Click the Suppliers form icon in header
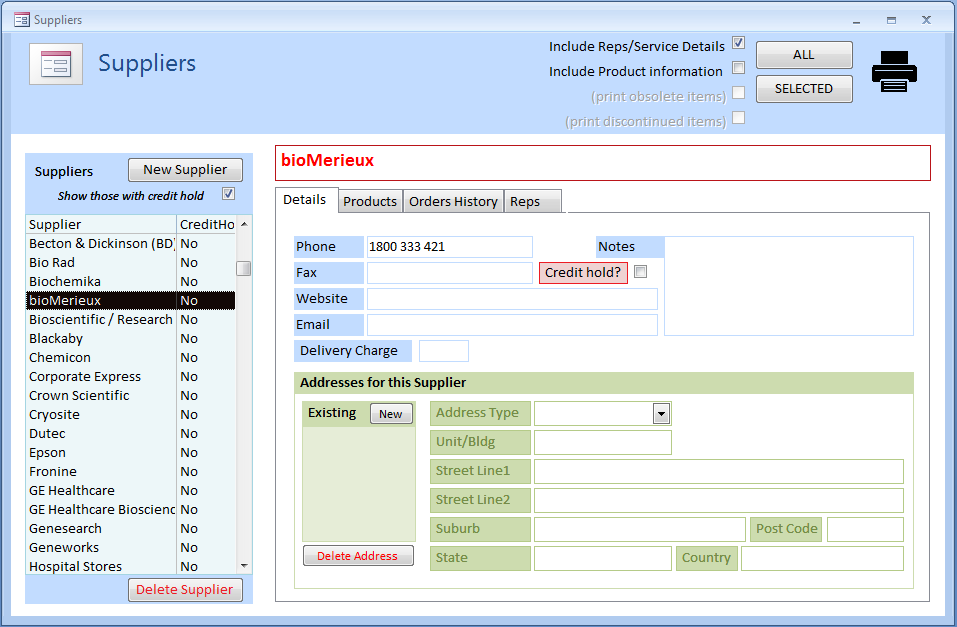Screen dimensions: 957x627 click(56, 64)
